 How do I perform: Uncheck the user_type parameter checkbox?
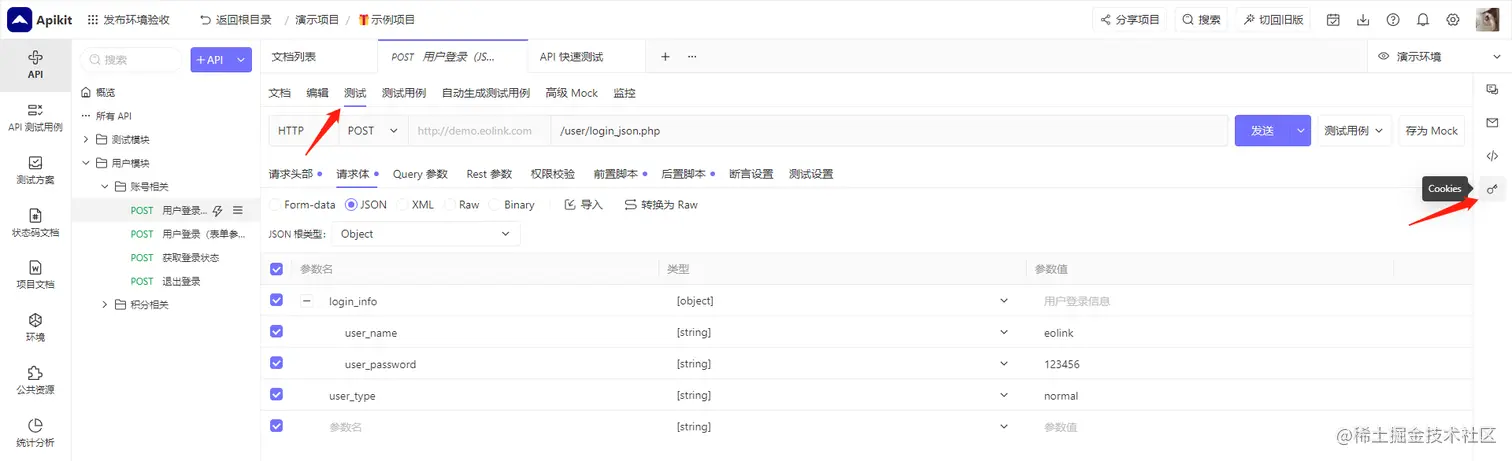pos(277,395)
